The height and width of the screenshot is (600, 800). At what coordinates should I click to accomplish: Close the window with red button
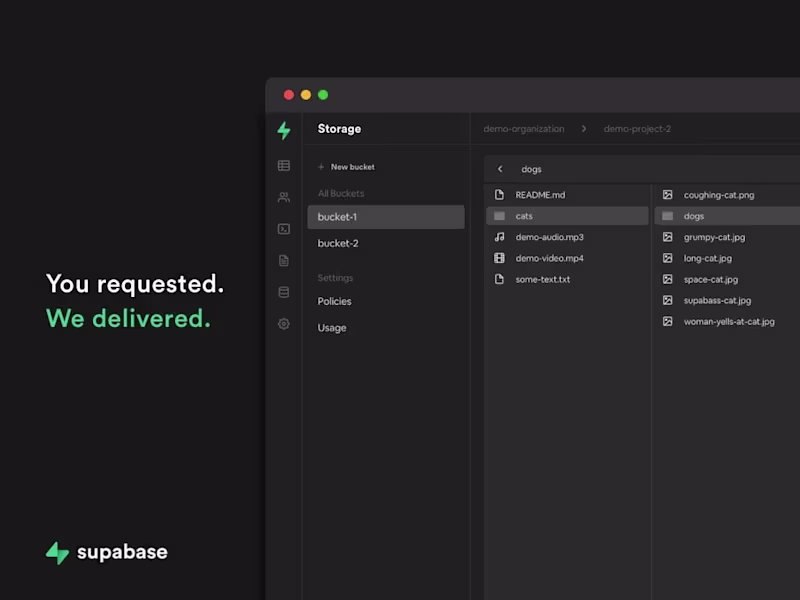pos(289,94)
